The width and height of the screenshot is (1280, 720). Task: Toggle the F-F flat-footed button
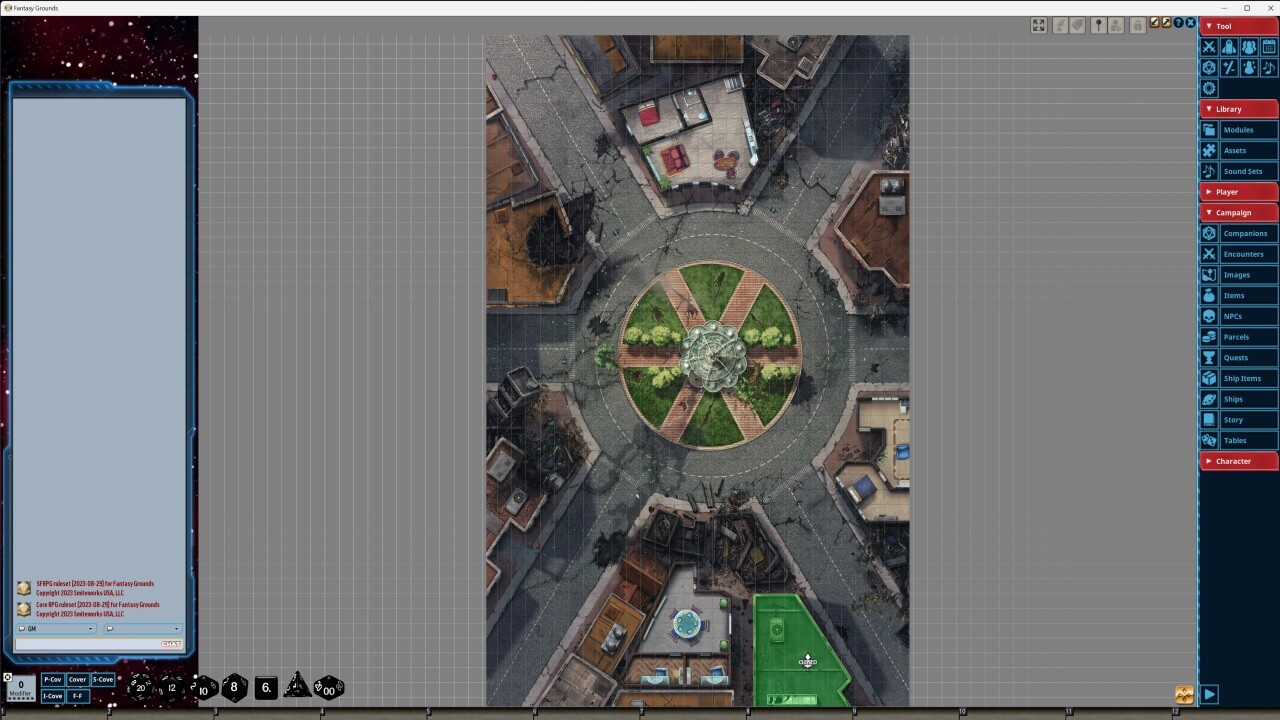[x=79, y=695]
